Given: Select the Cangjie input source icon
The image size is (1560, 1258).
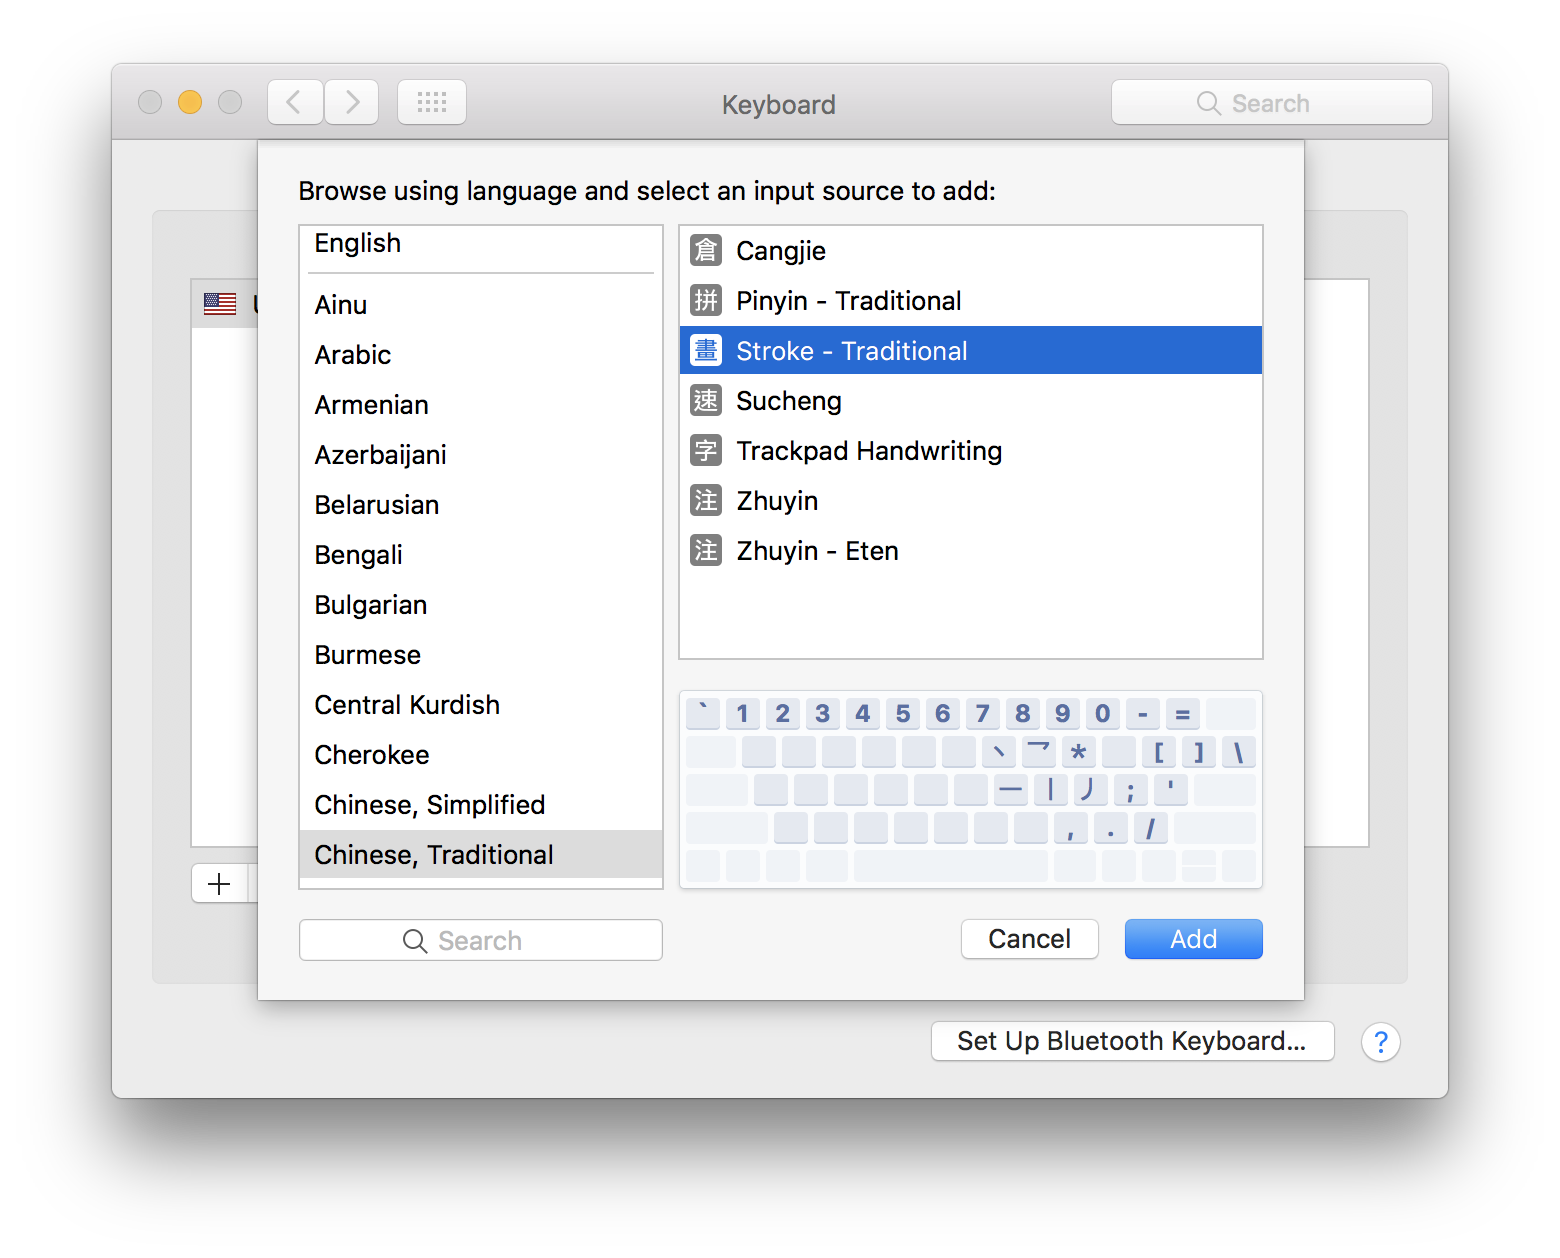Looking at the screenshot, I should pyautogui.click(x=705, y=251).
